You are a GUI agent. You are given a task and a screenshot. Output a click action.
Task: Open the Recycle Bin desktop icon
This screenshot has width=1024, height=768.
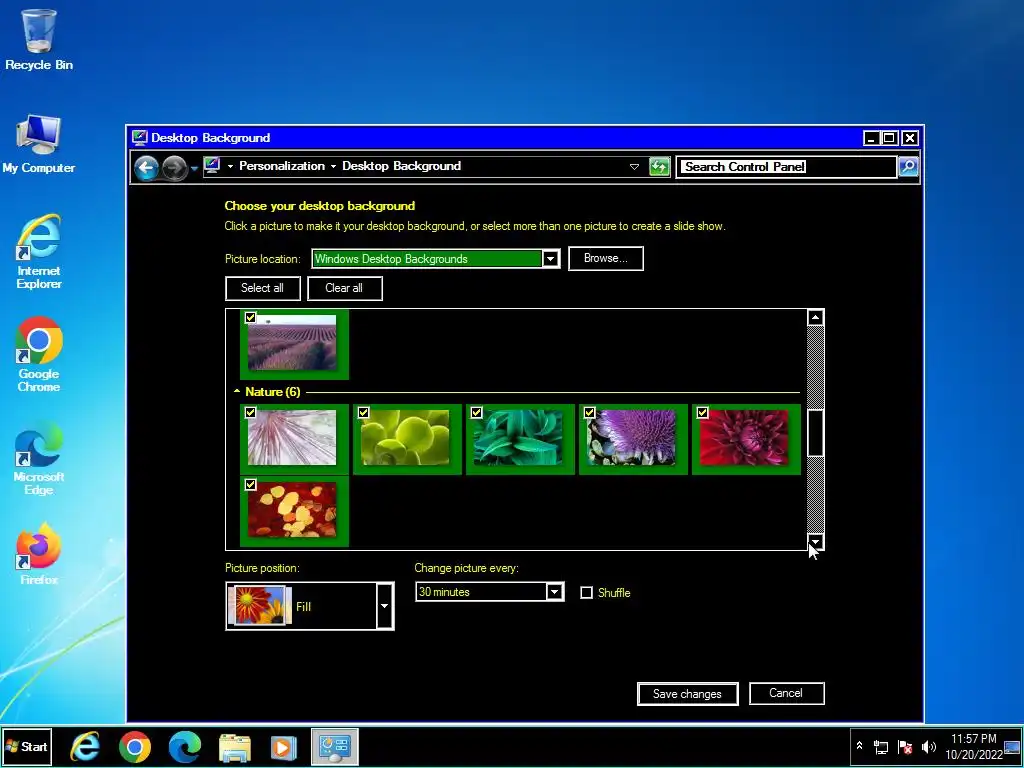(x=39, y=39)
